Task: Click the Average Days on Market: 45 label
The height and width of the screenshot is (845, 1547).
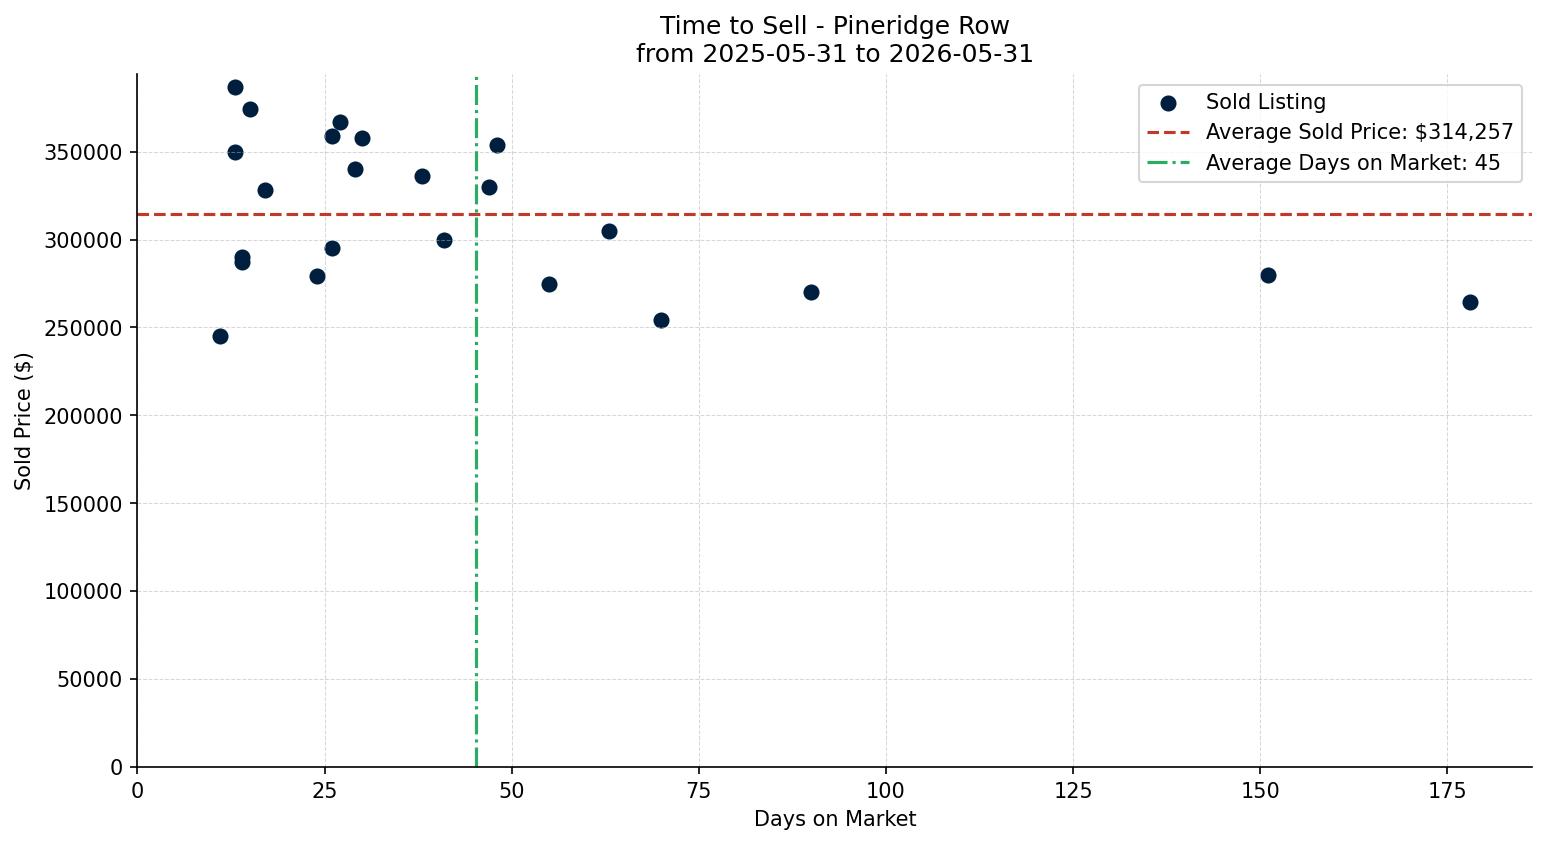Action: click(x=1353, y=163)
